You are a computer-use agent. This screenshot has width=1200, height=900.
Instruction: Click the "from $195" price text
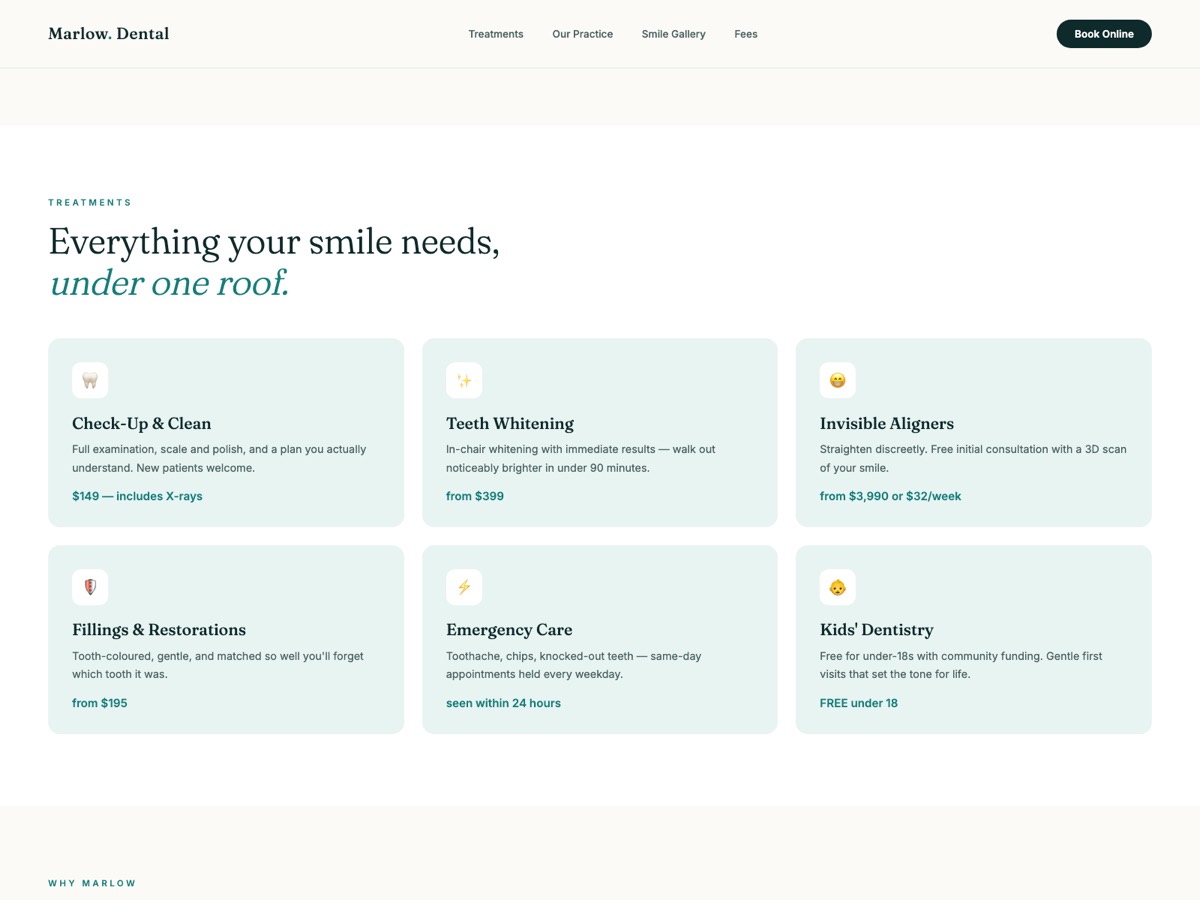click(x=100, y=703)
